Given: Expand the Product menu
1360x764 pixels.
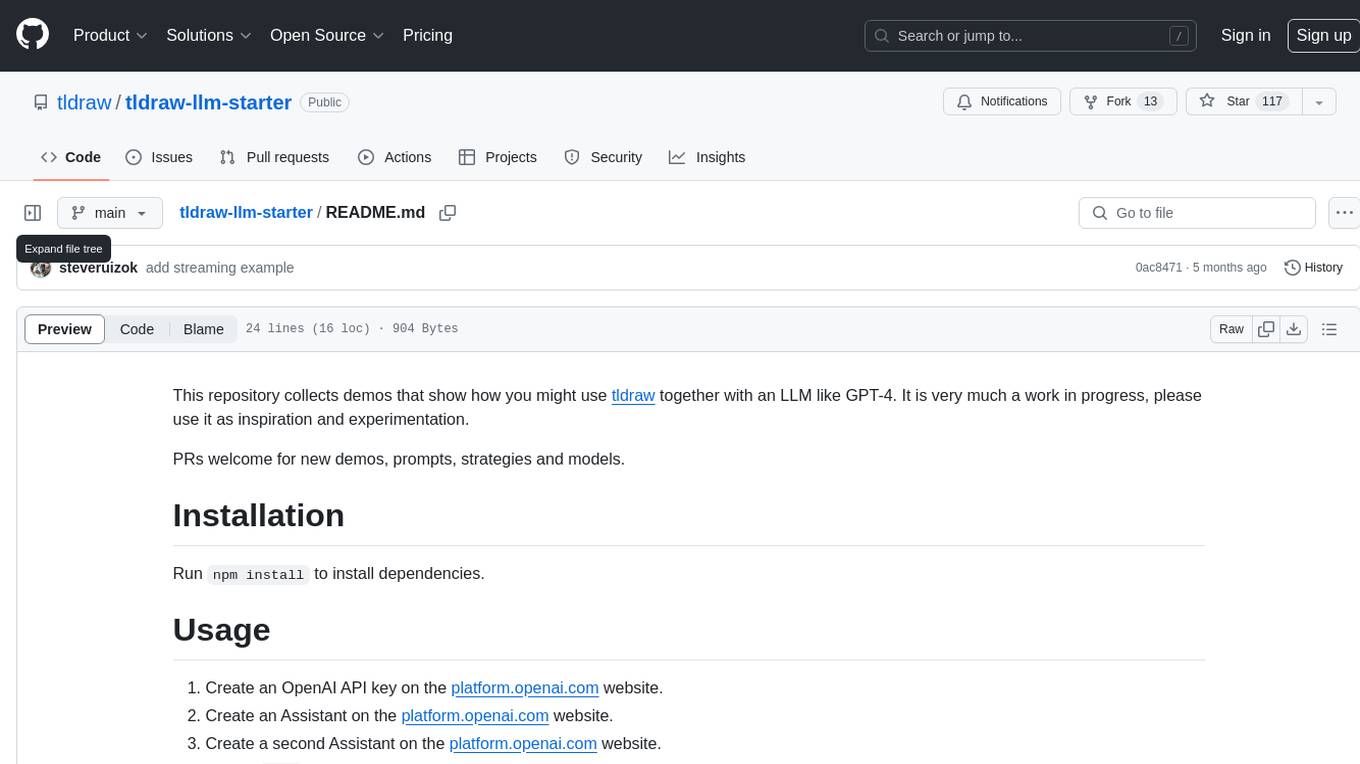Looking at the screenshot, I should pos(111,35).
